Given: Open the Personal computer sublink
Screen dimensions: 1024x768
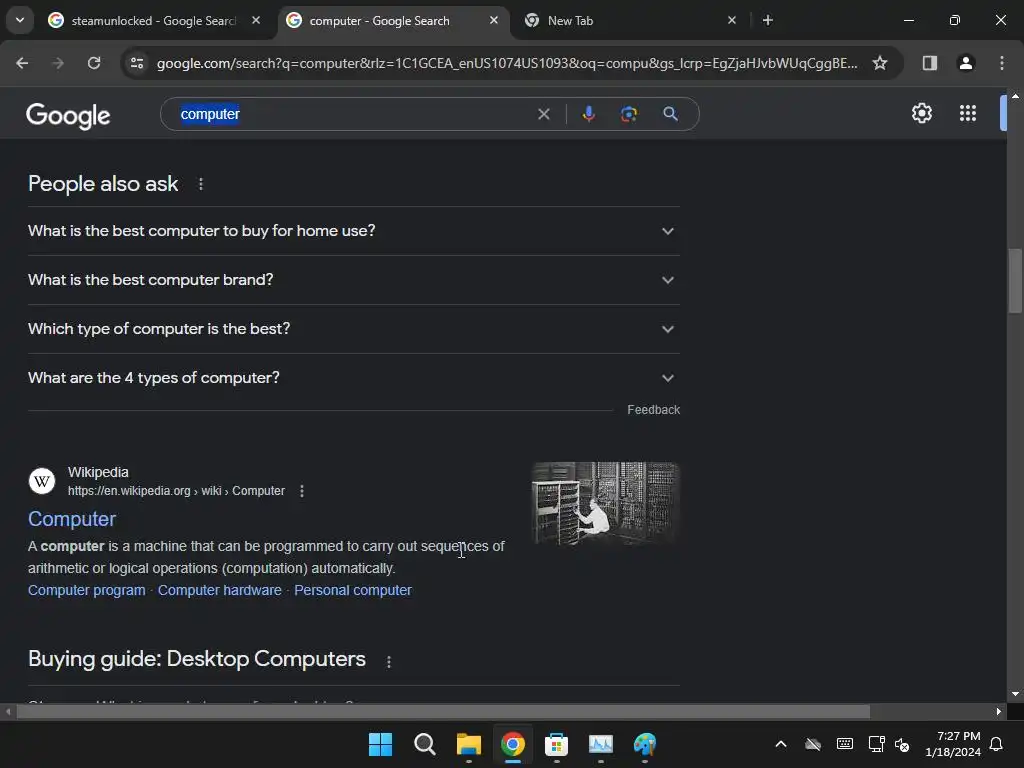Looking at the screenshot, I should pos(353,590).
